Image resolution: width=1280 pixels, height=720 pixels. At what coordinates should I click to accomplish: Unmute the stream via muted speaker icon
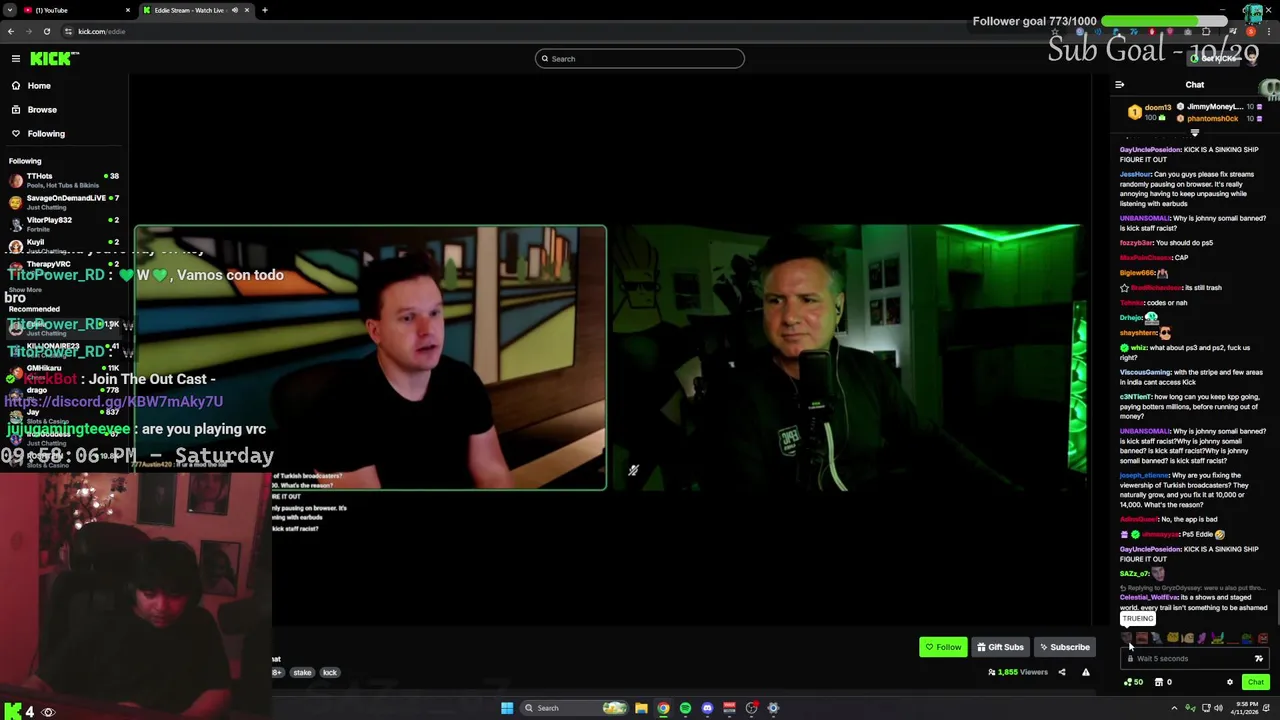[633, 470]
